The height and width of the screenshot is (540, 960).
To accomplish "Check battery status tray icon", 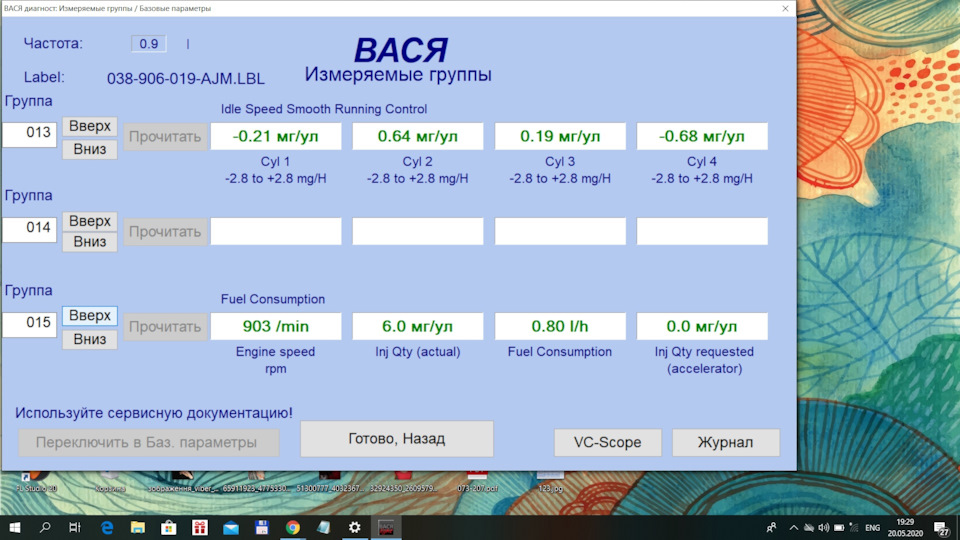I will [839, 527].
